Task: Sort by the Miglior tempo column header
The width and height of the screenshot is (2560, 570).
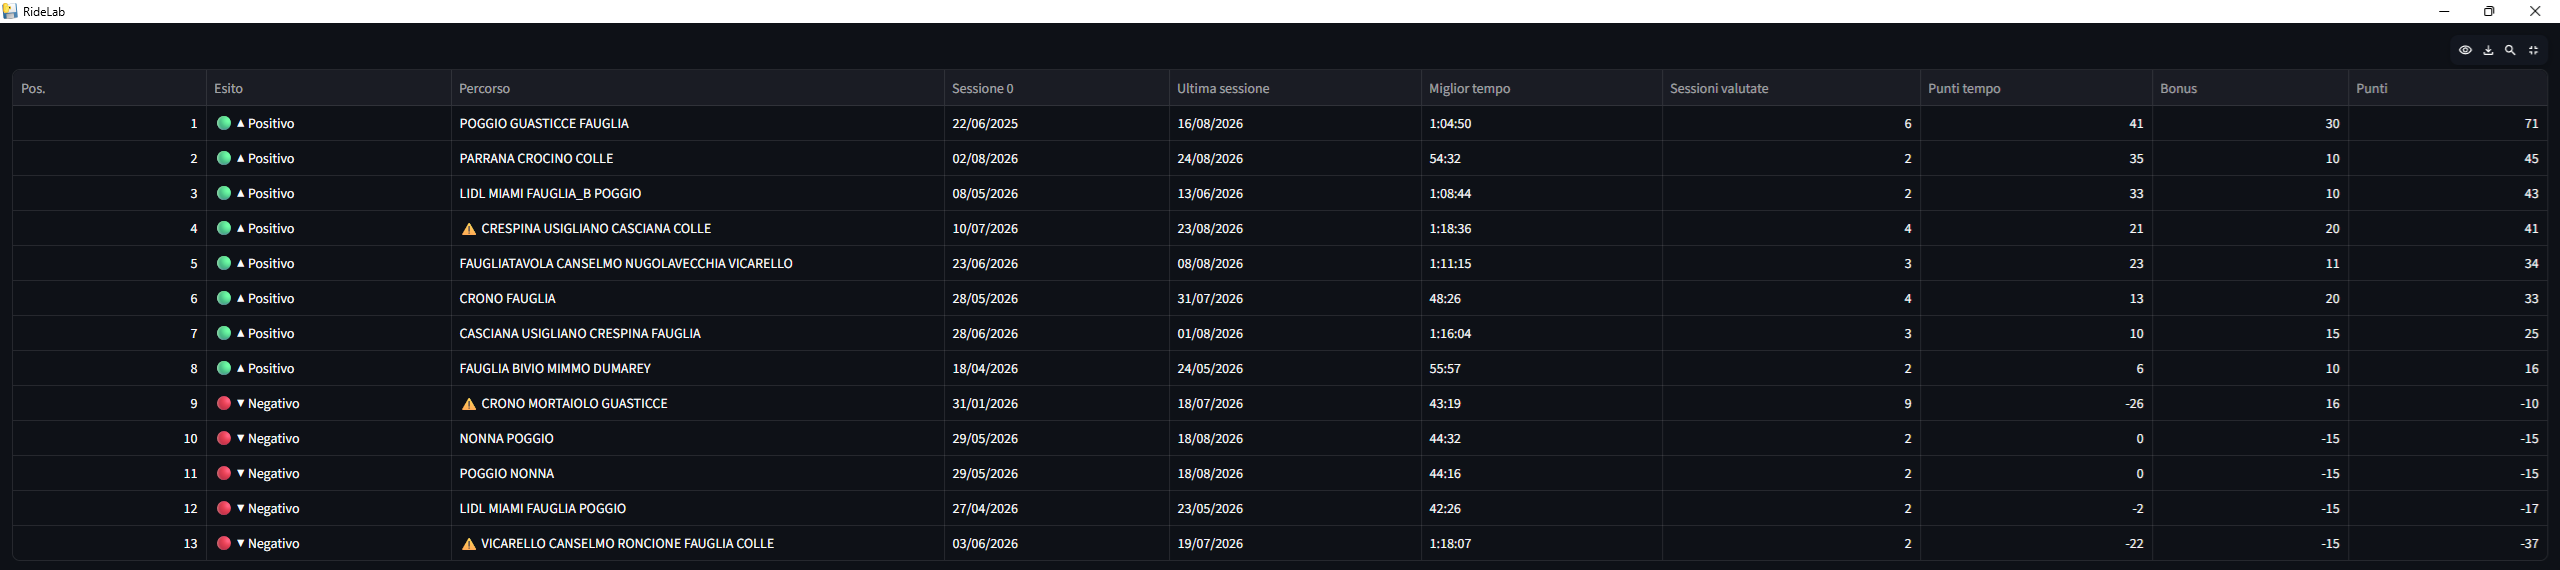Action: point(1542,88)
